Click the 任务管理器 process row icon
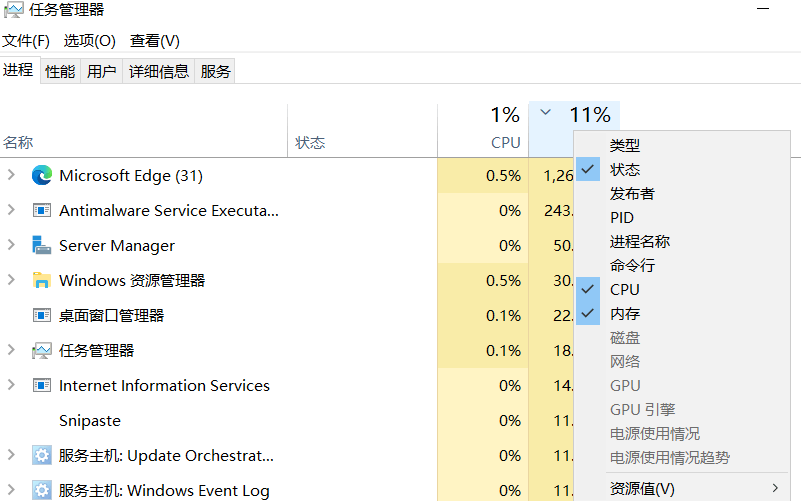801x501 pixels. (41, 350)
